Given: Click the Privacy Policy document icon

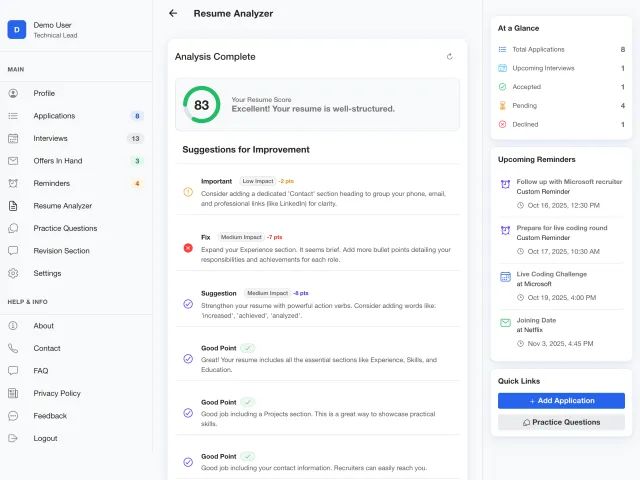Looking at the screenshot, I should point(13,393).
